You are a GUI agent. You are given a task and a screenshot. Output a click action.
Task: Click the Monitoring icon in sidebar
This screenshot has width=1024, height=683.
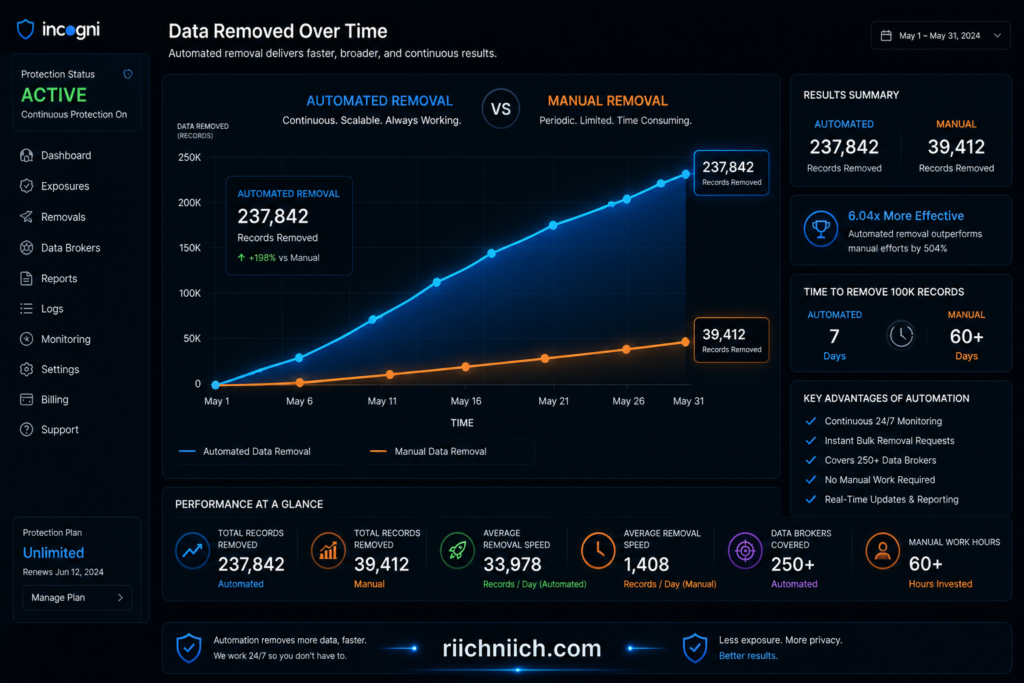[26, 339]
